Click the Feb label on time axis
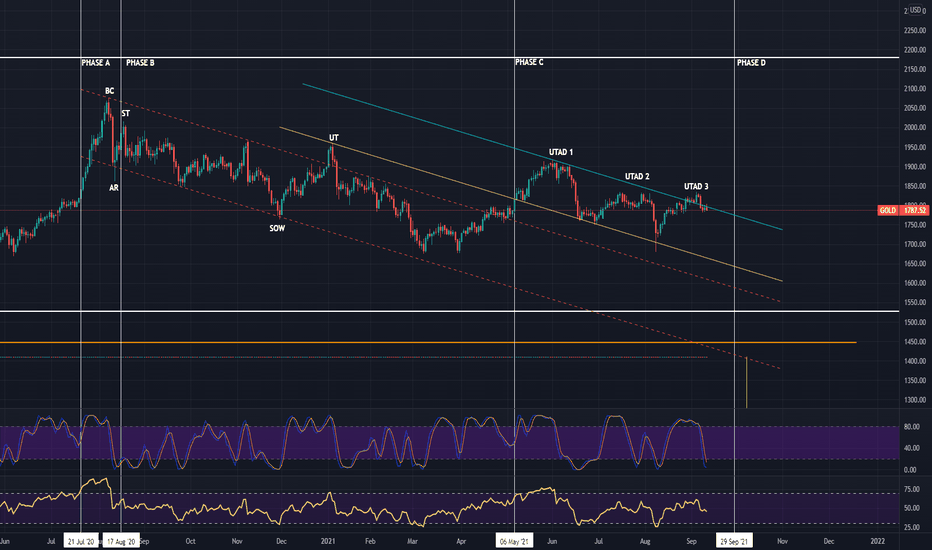The image size is (932, 550). 370,541
